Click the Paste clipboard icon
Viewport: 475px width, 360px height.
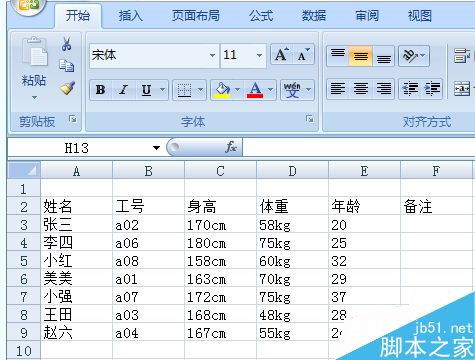coord(34,52)
